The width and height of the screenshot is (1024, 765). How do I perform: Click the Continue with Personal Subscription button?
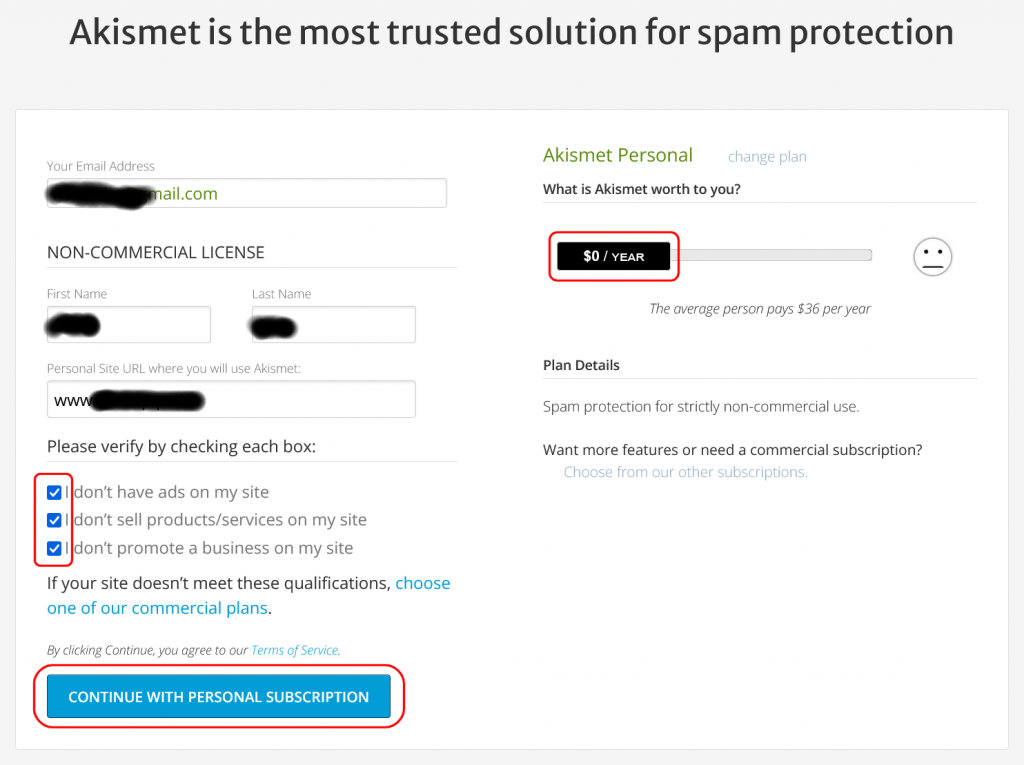pos(219,696)
